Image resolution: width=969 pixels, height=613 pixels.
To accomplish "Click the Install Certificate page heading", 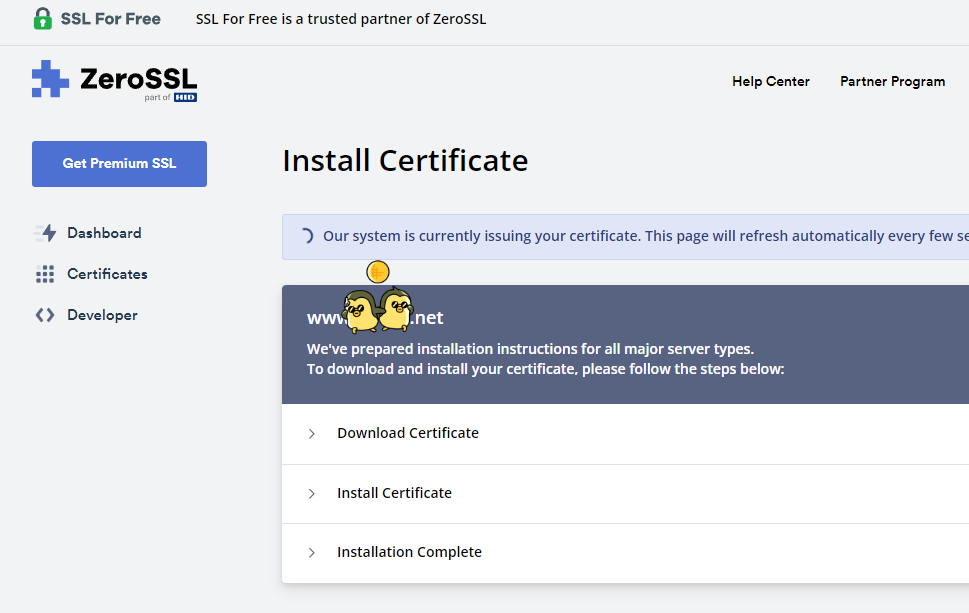I will click(405, 161).
